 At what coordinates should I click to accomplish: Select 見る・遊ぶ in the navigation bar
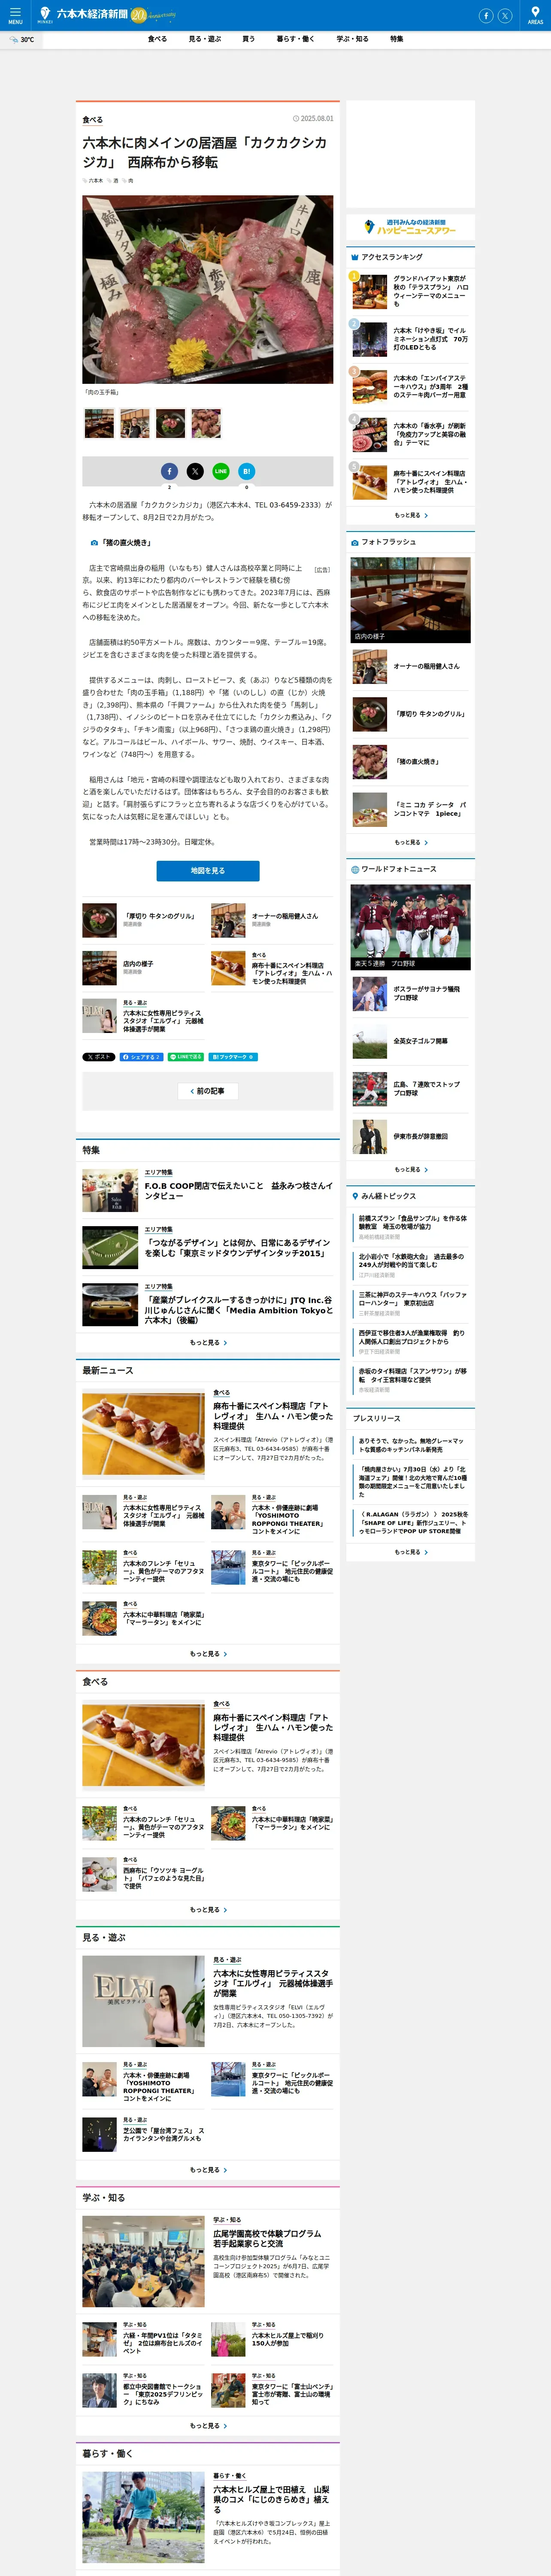tap(205, 39)
